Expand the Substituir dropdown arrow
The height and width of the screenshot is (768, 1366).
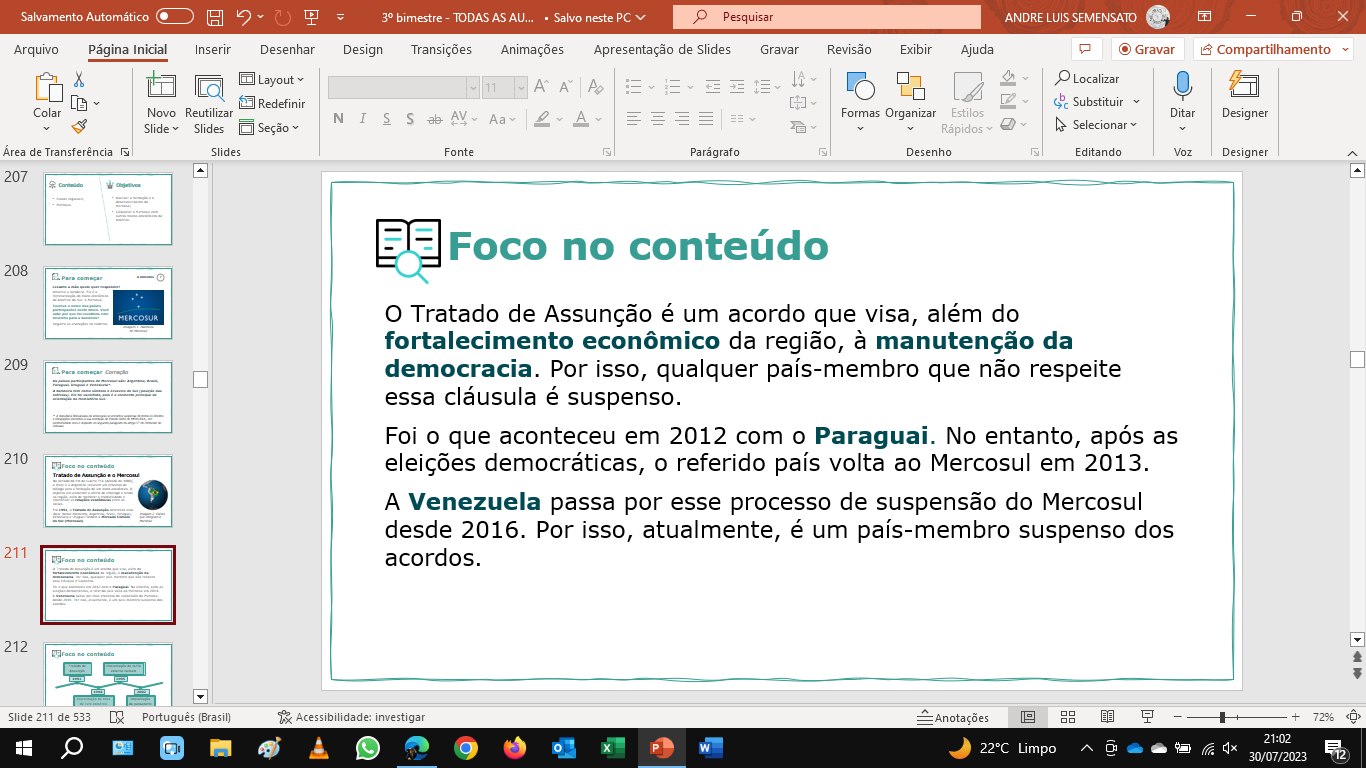1137,102
